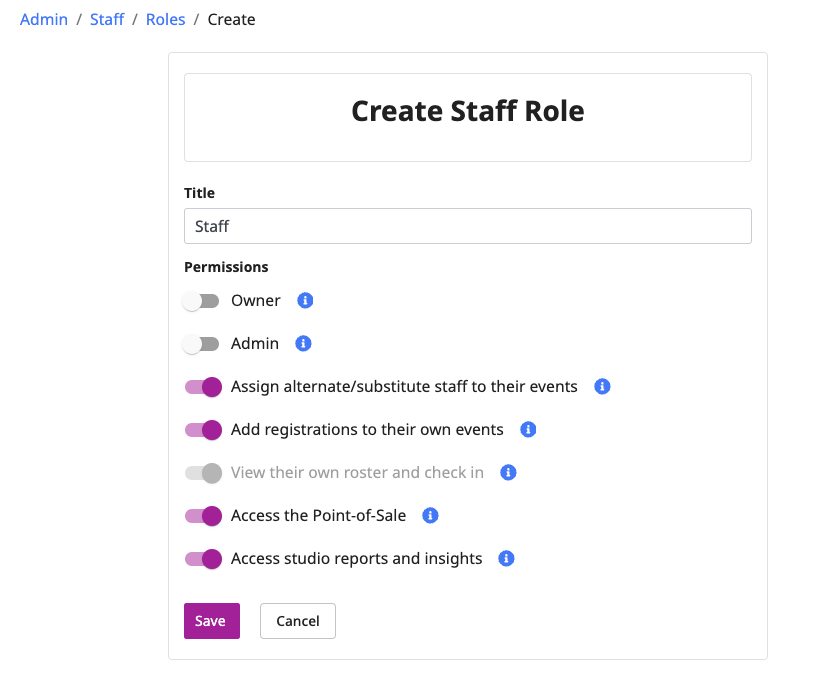Open info icon next to Admin
Viewport: 816px width, 685px height.
click(x=303, y=344)
